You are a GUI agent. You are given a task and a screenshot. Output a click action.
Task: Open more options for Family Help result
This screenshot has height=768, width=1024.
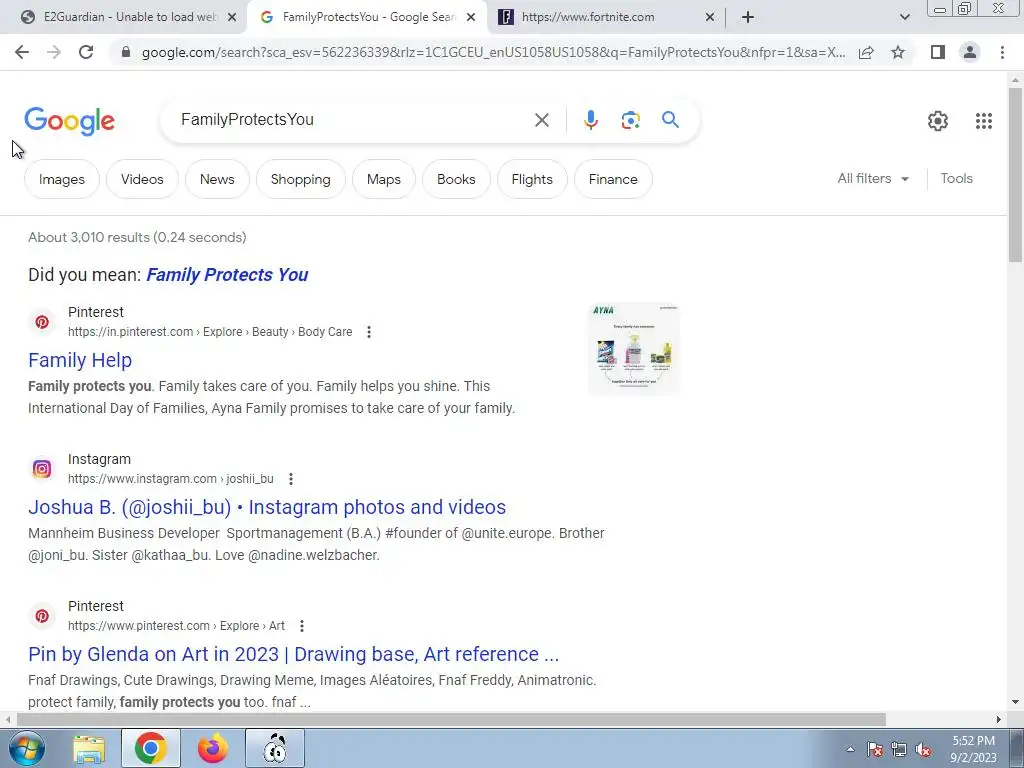(369, 332)
